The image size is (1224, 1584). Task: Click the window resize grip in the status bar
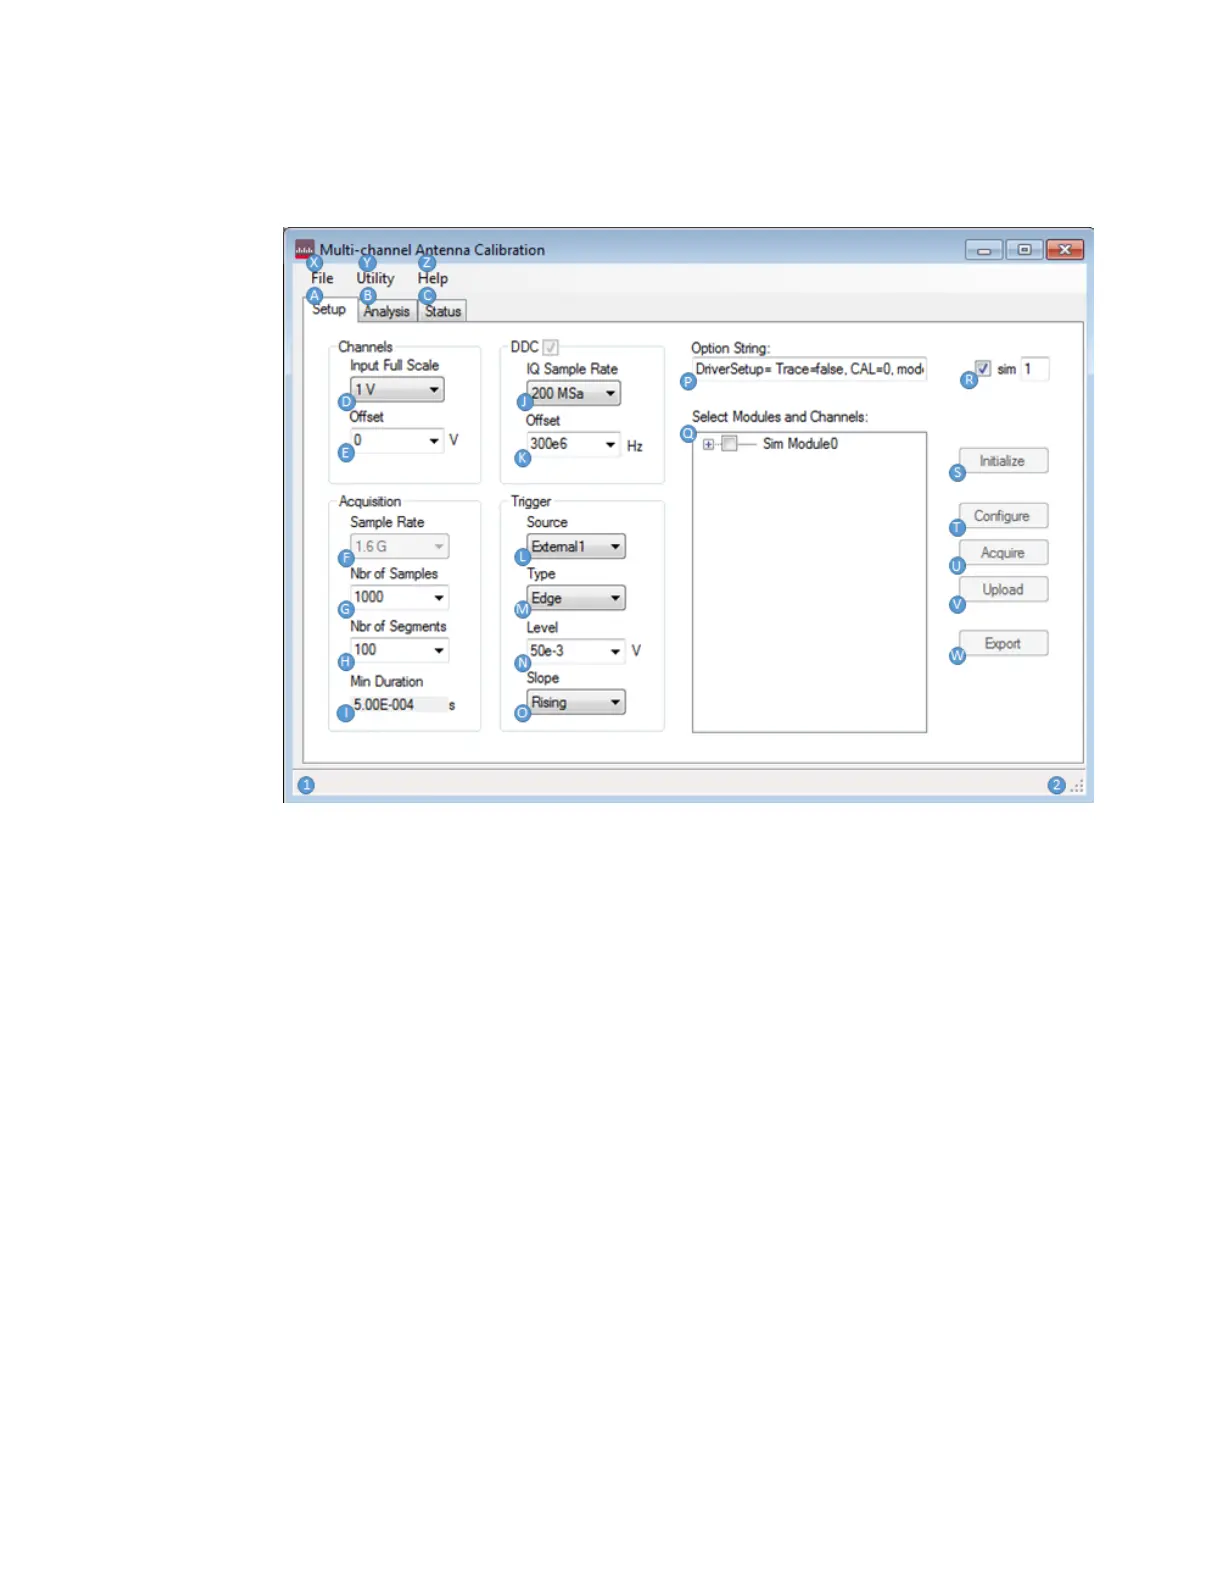1077,787
